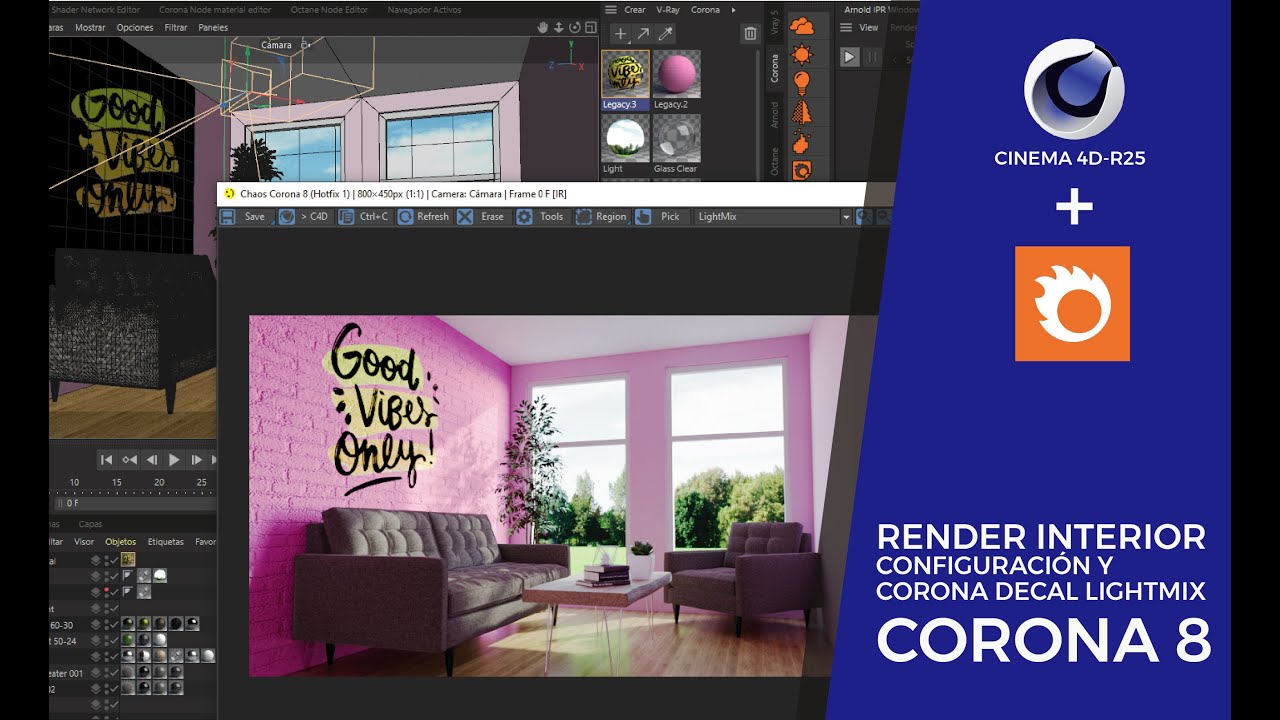Open the Mostrar viewport menu
Viewport: 1280px width, 720px height.
coord(90,28)
